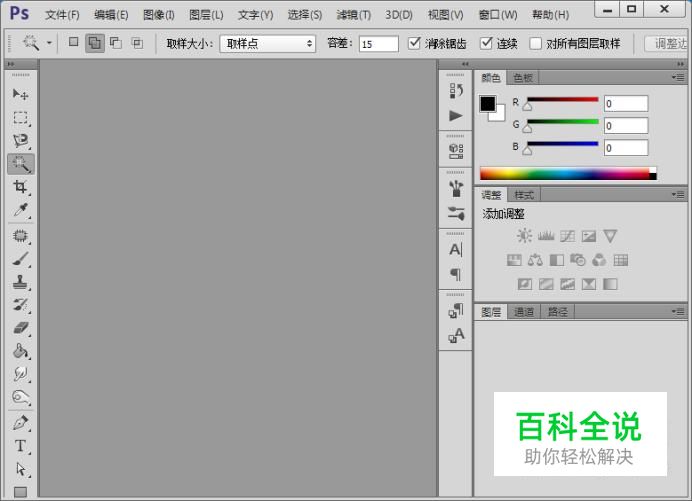
Task: Open the Layers panel flyout menu
Action: 678,311
